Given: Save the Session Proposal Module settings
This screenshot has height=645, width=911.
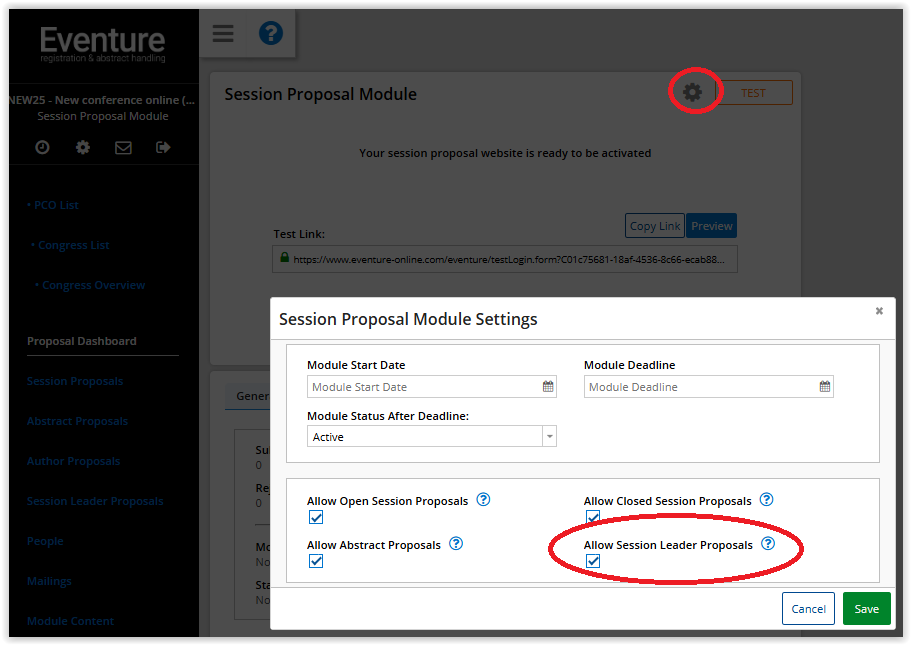Looking at the screenshot, I should click(866, 608).
